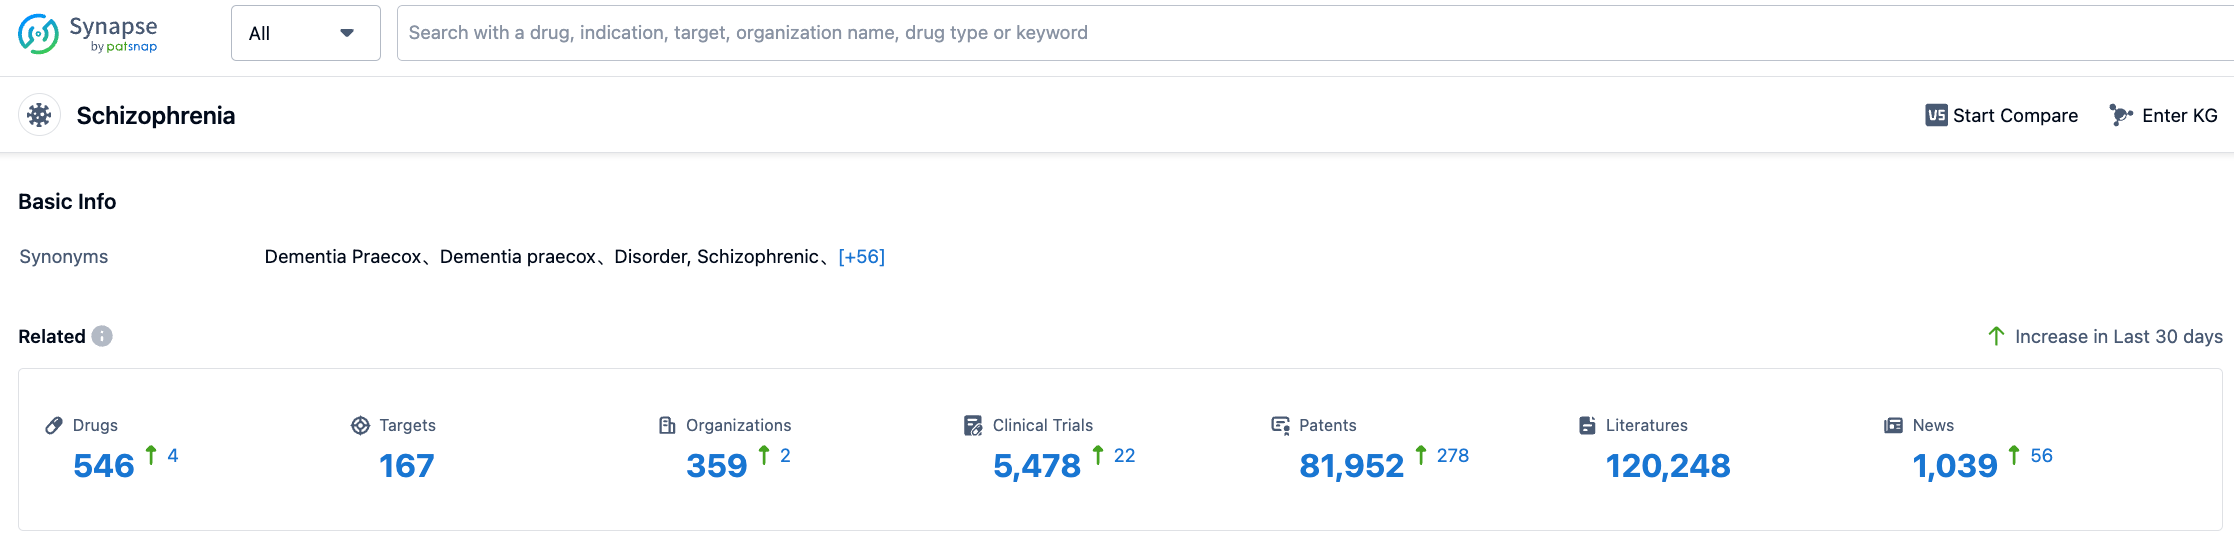Image resolution: width=2234 pixels, height=542 pixels.
Task: Click the Drugs pill icon
Action: coord(54,425)
